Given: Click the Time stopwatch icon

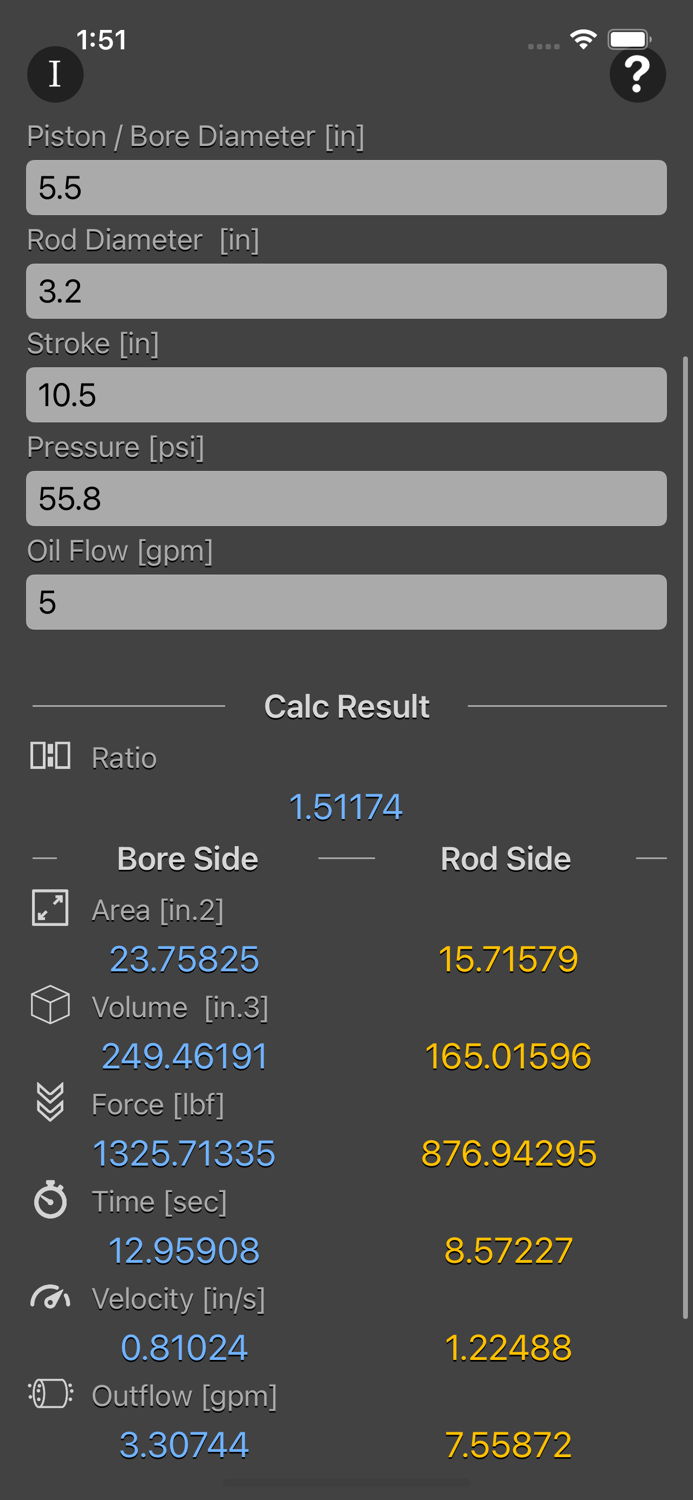Looking at the screenshot, I should click(x=49, y=1201).
